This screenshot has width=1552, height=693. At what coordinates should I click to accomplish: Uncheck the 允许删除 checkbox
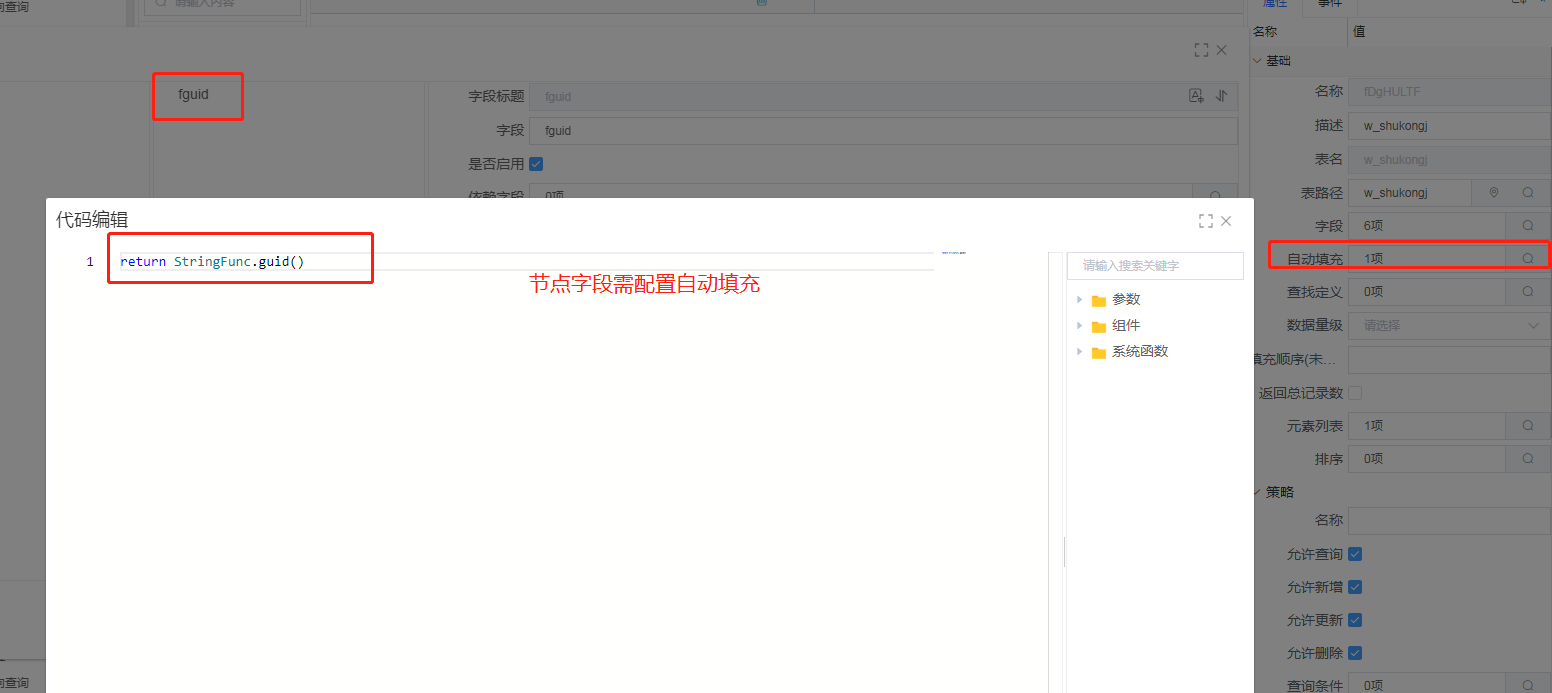[x=1355, y=653]
